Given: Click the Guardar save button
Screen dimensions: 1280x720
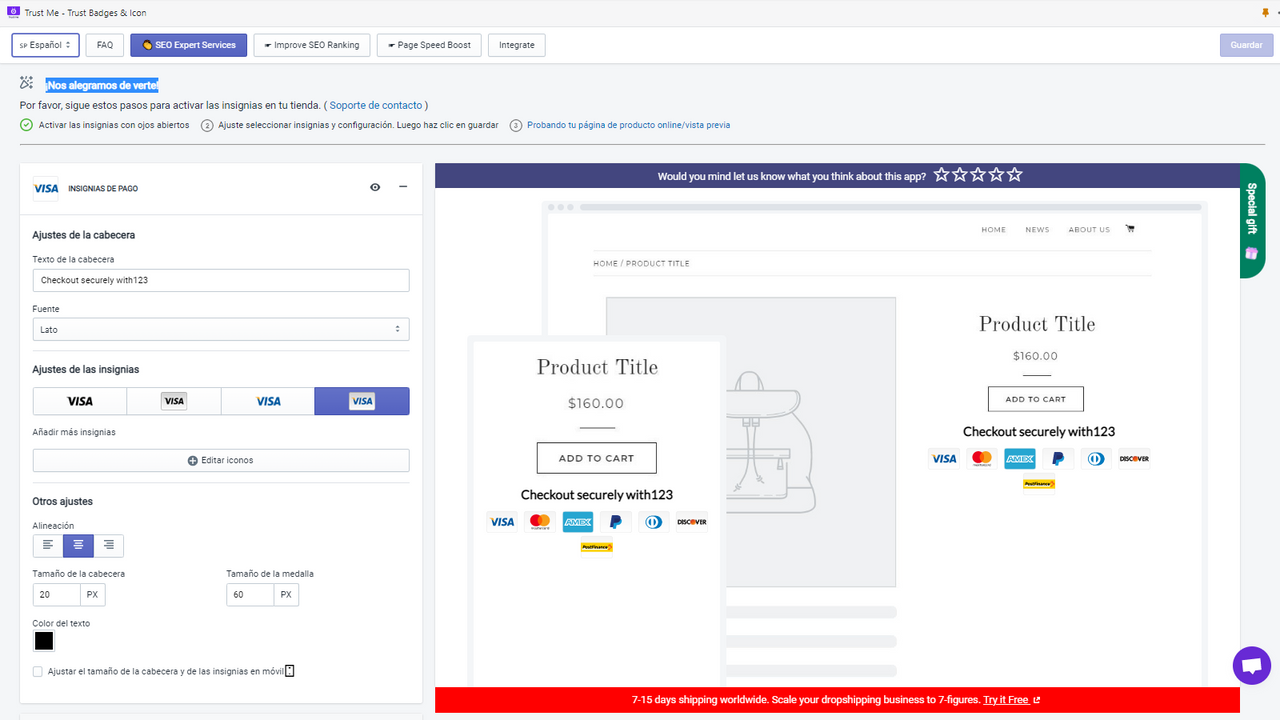Looking at the screenshot, I should (1246, 45).
